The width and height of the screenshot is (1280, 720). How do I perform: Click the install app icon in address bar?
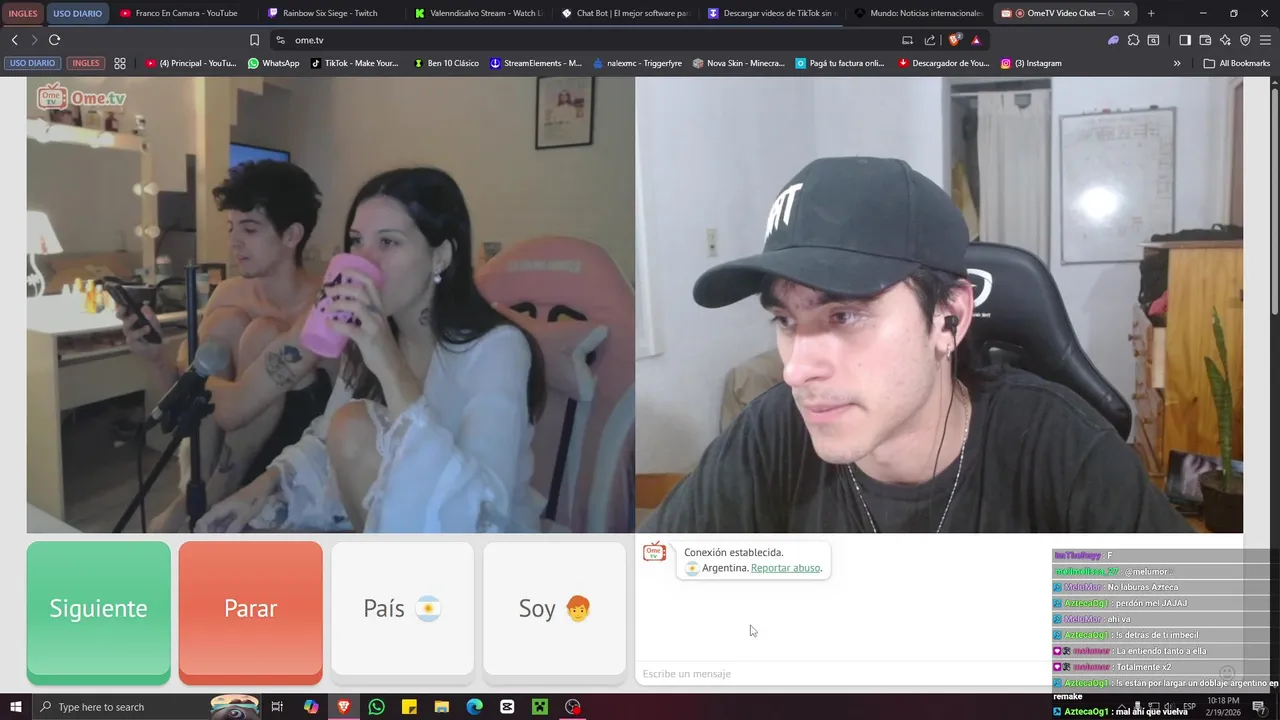pyautogui.click(x=907, y=40)
